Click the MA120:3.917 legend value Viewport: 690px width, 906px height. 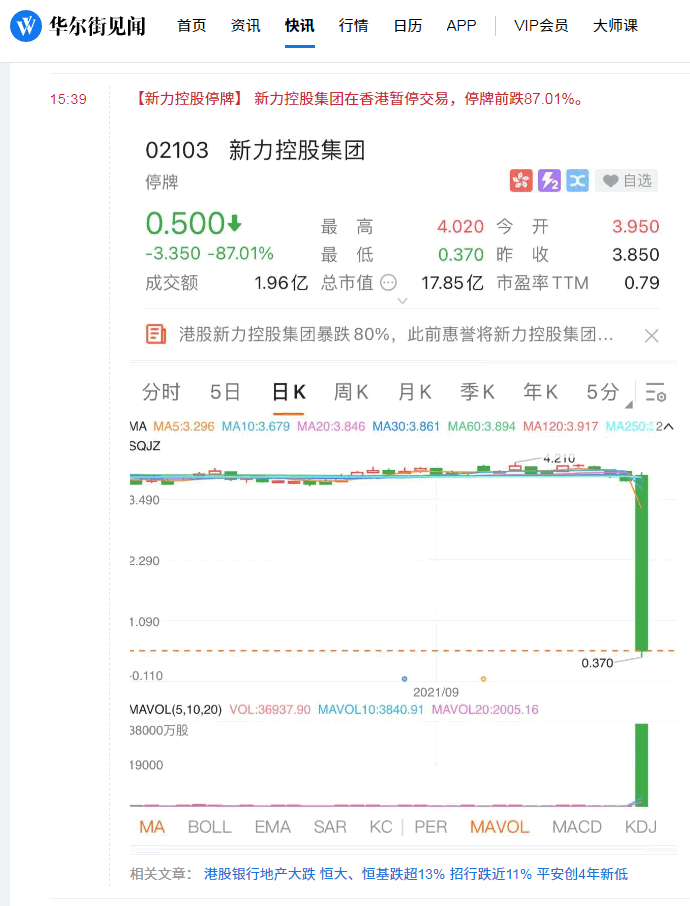click(x=561, y=426)
